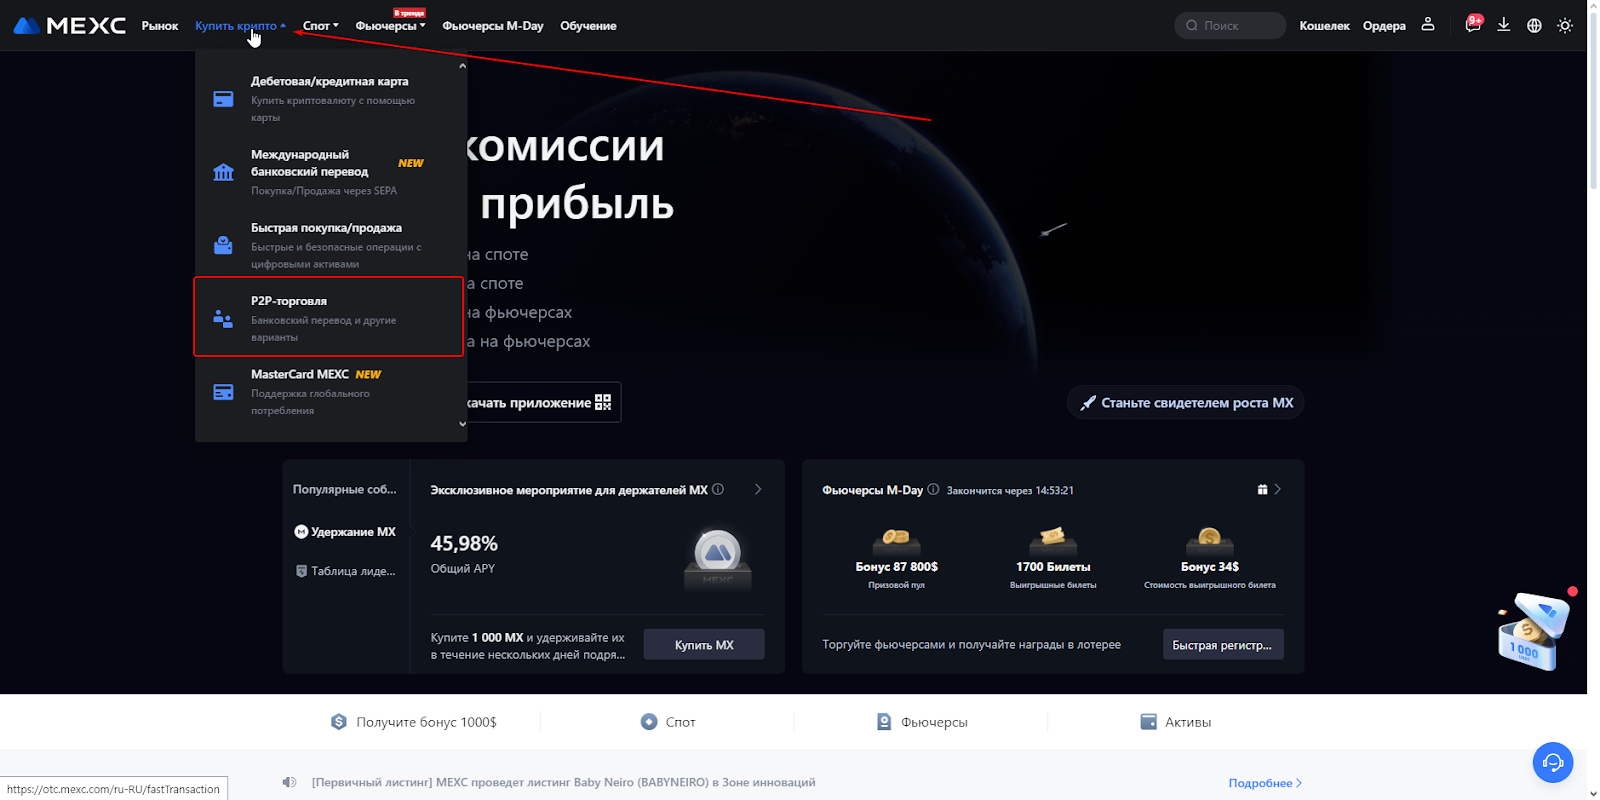Open notifications with 9+ badge
Screen dimensions: 1600x800
(x=1473, y=24)
